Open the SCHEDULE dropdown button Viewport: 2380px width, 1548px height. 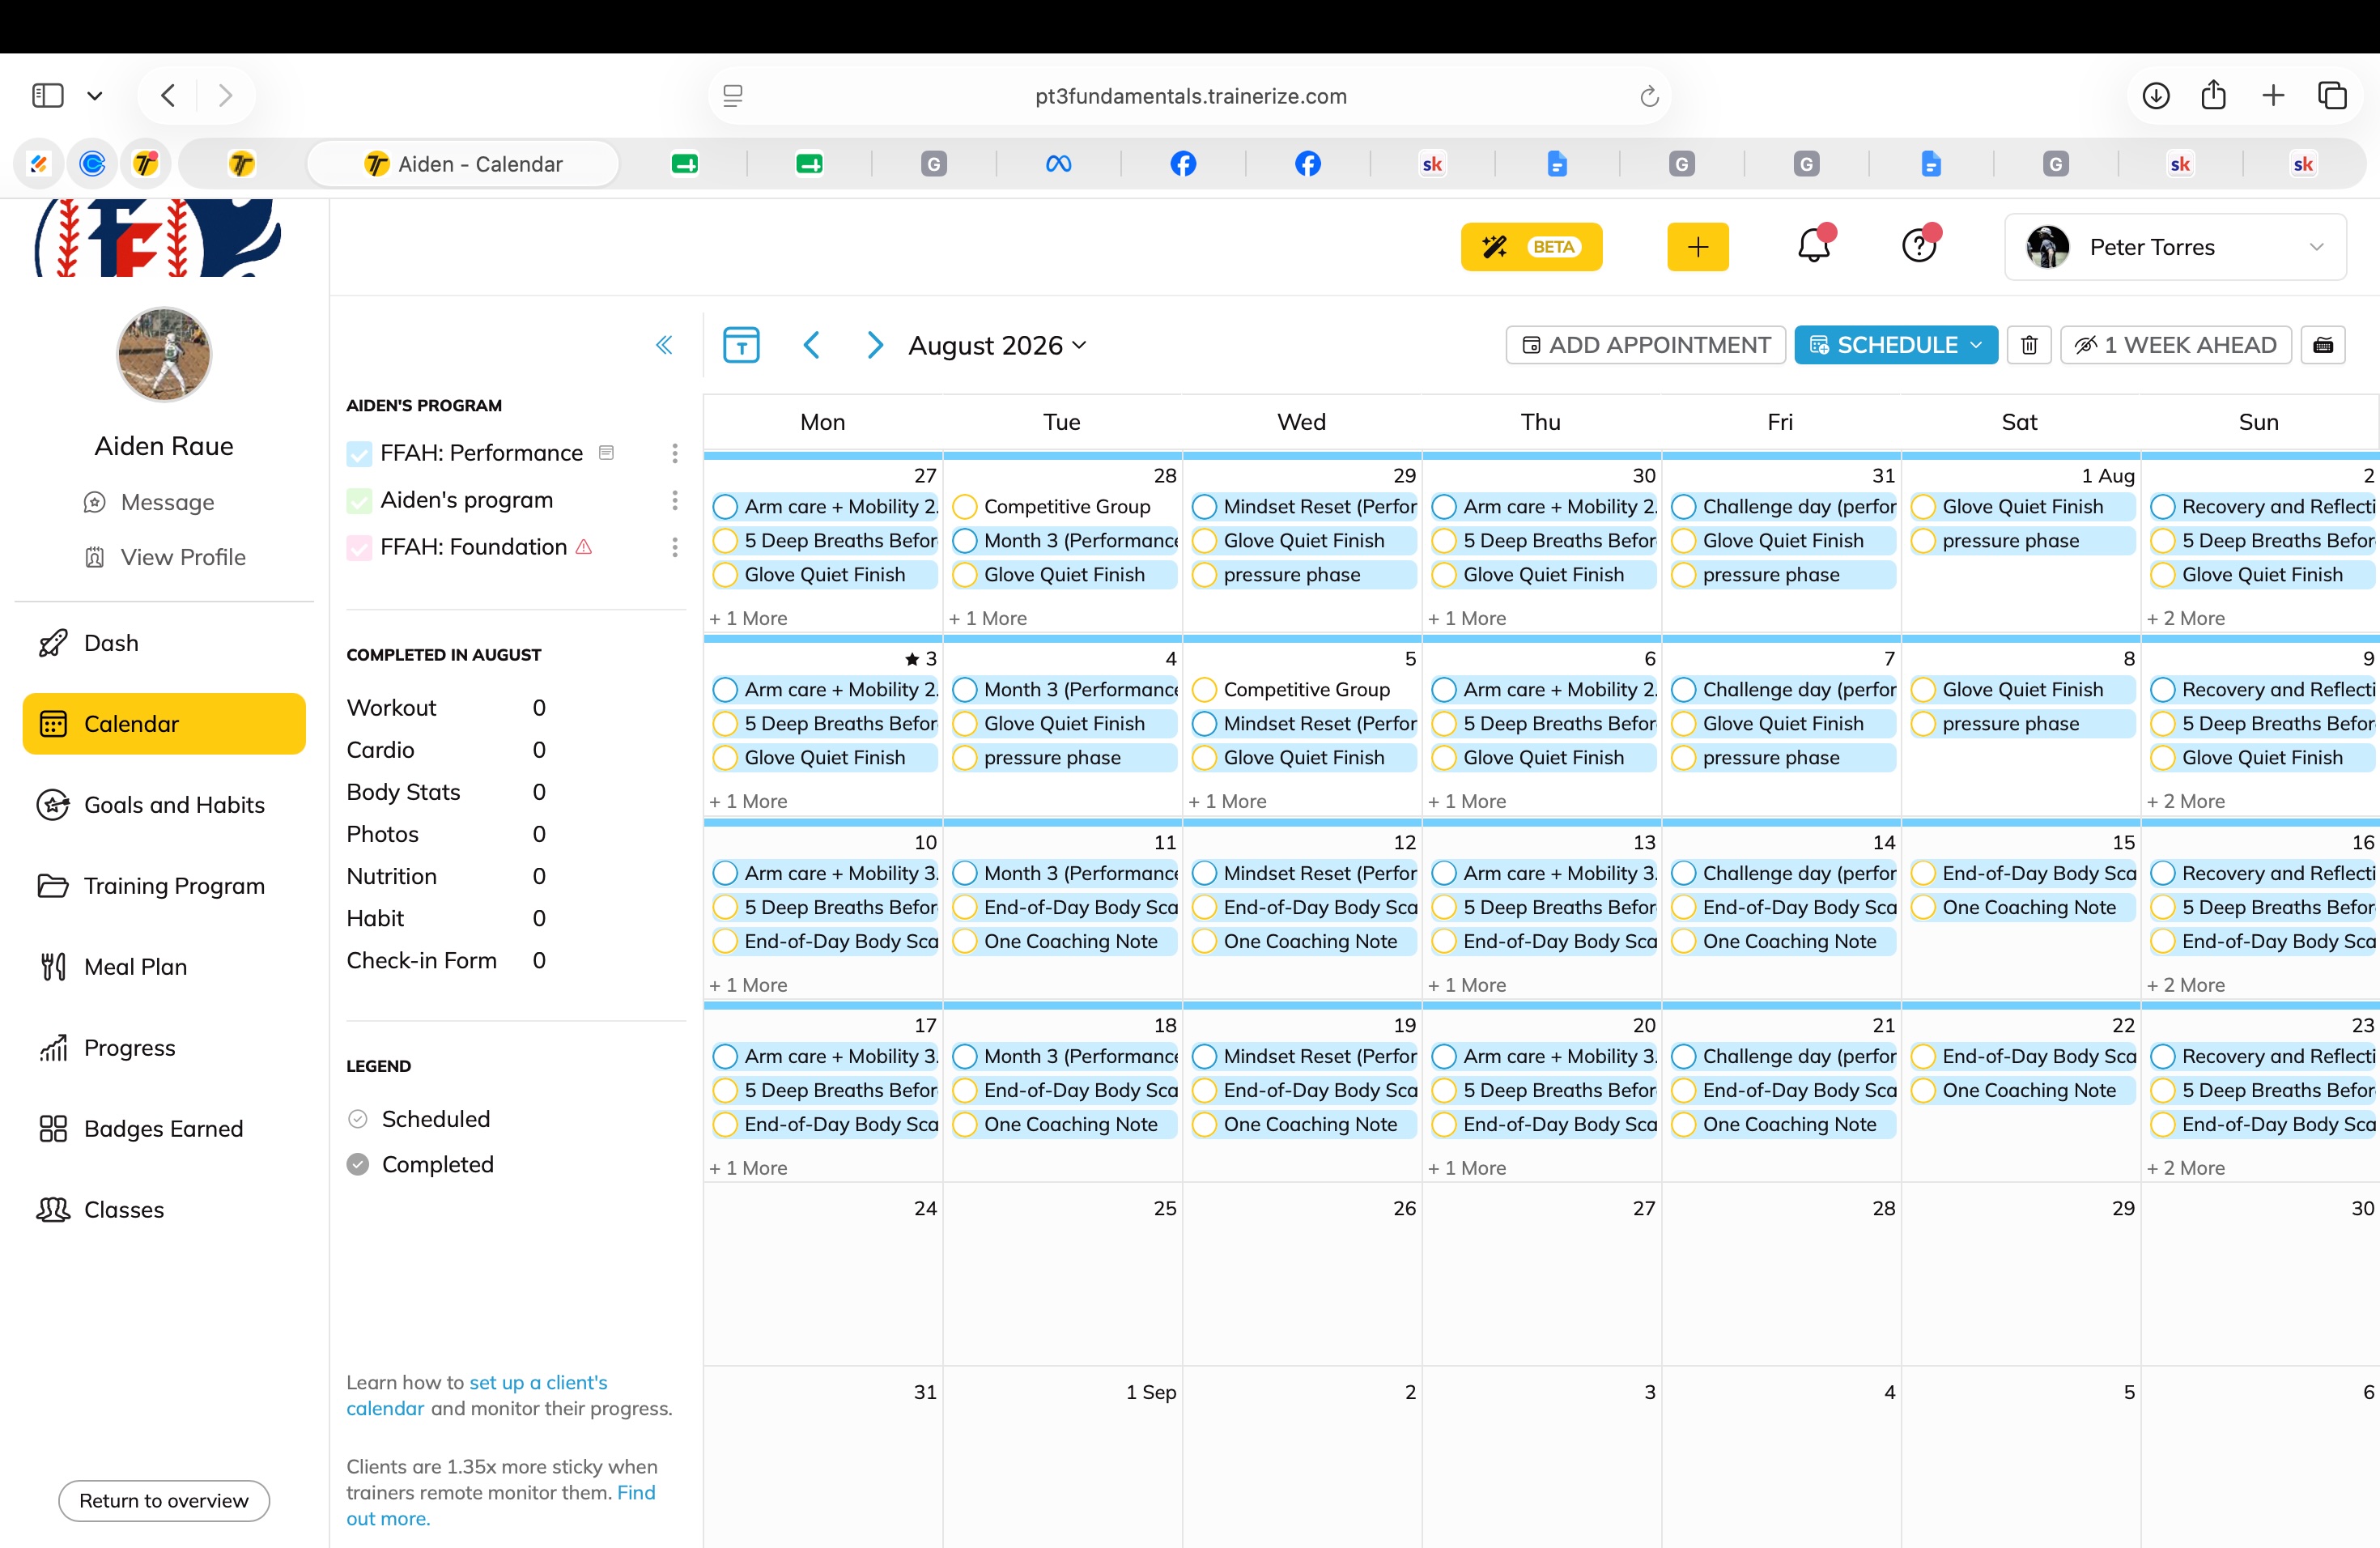pyautogui.click(x=1896, y=345)
